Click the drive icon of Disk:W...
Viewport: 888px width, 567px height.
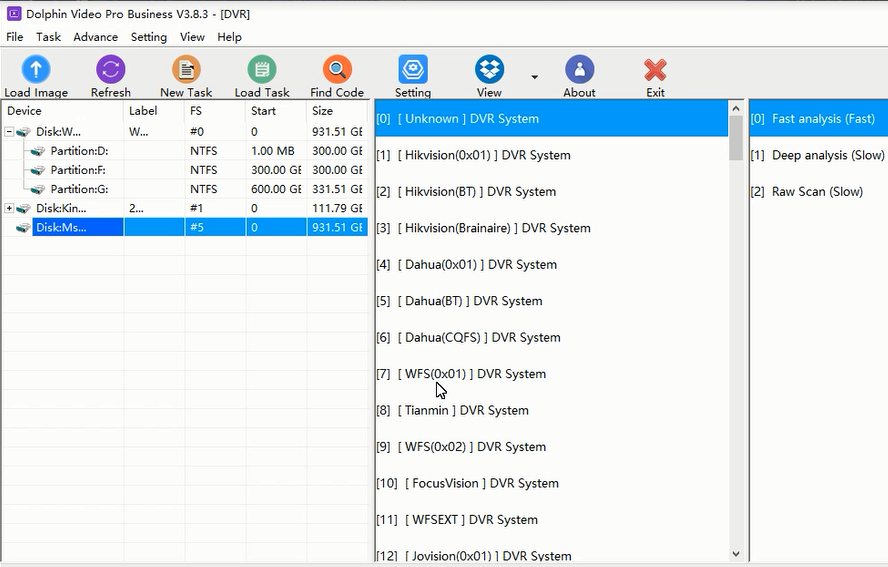point(24,132)
